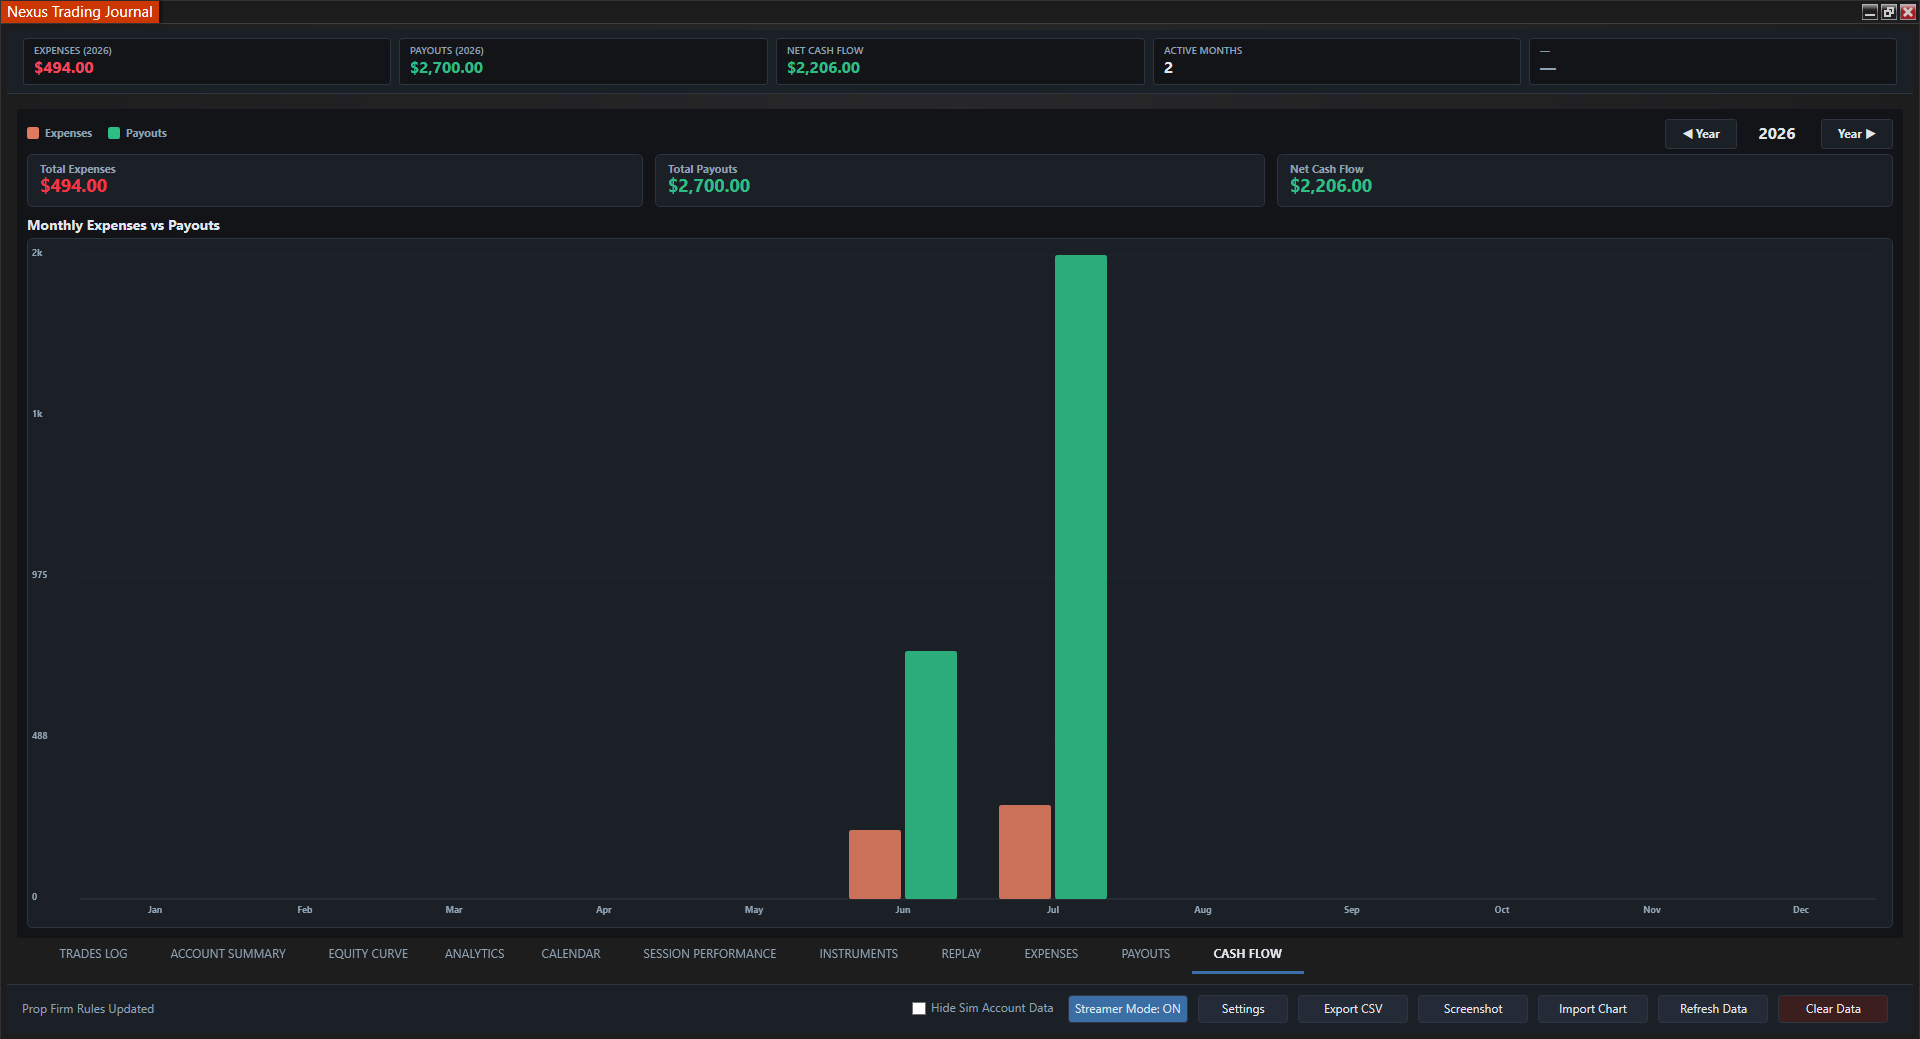This screenshot has height=1039, width=1920.
Task: Click the Payouts (2026) summary card
Action: pos(583,61)
